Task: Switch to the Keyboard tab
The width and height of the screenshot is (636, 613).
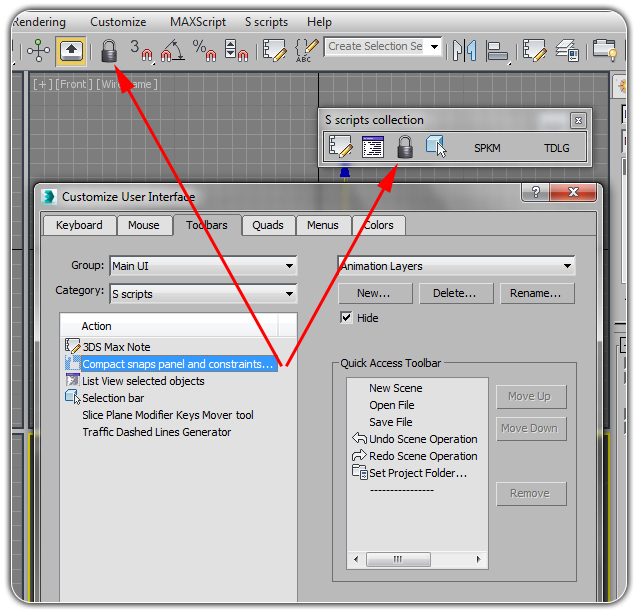Action: (79, 225)
